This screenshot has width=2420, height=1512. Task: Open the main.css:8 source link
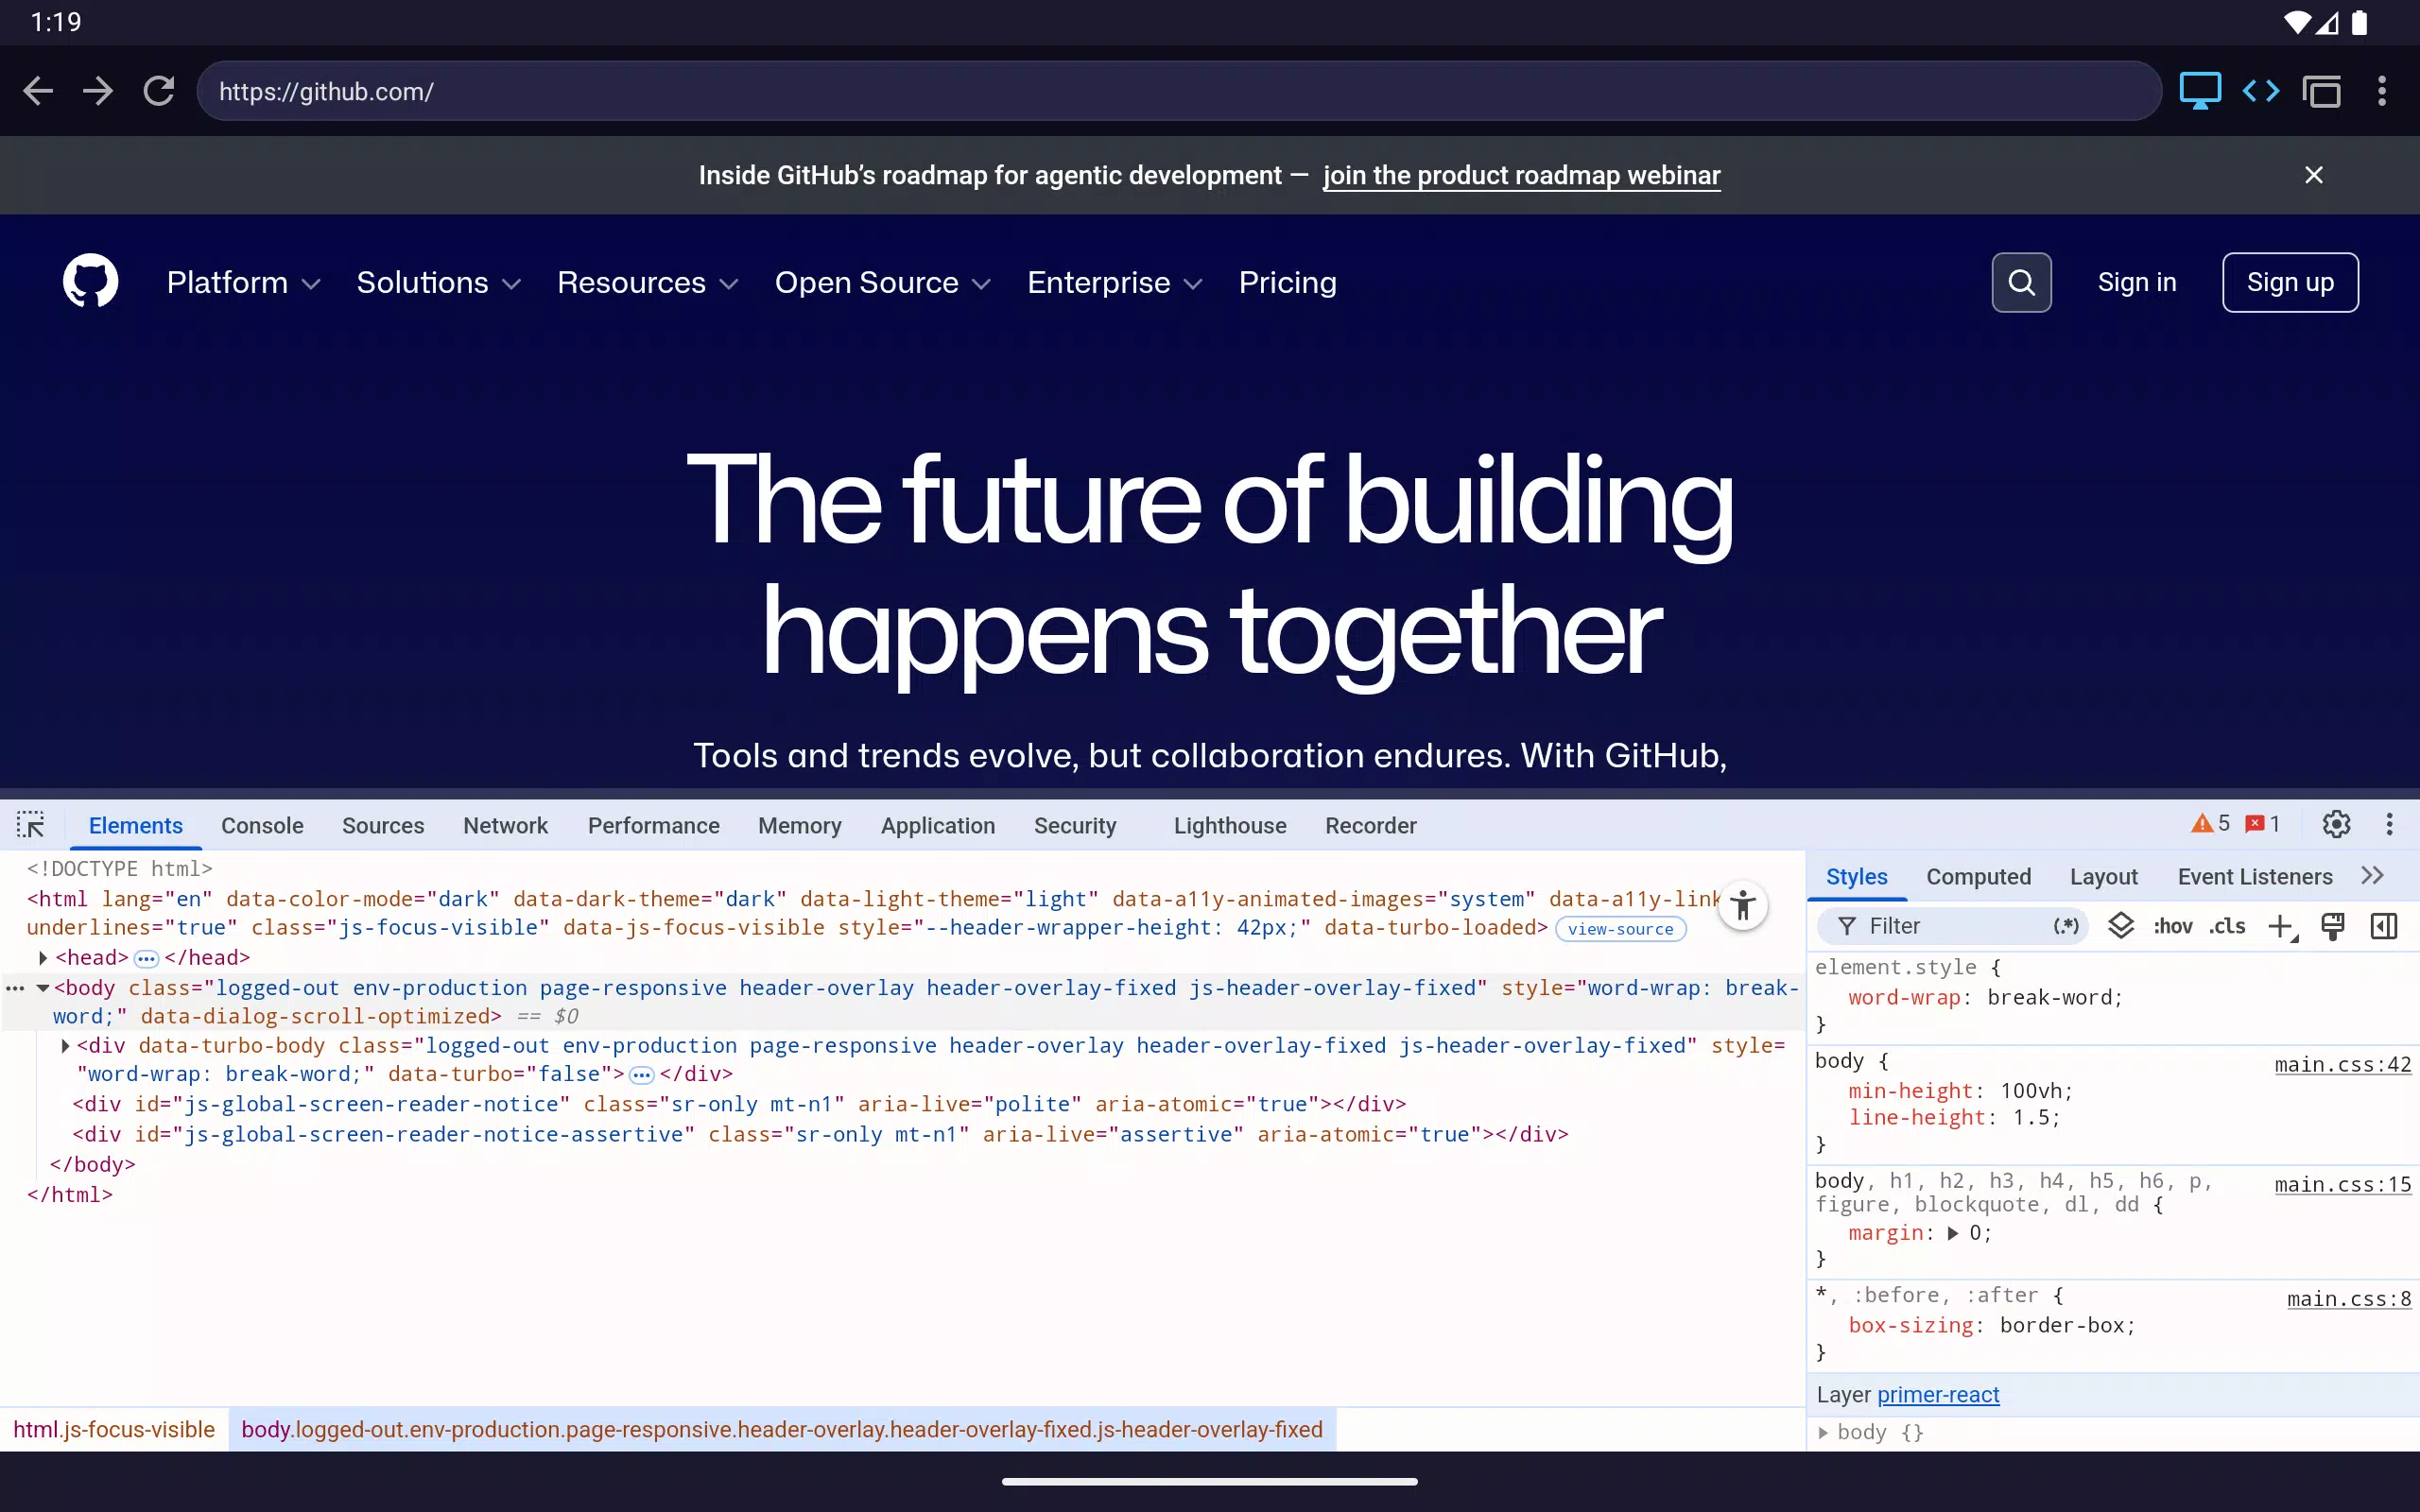coord(2349,1299)
